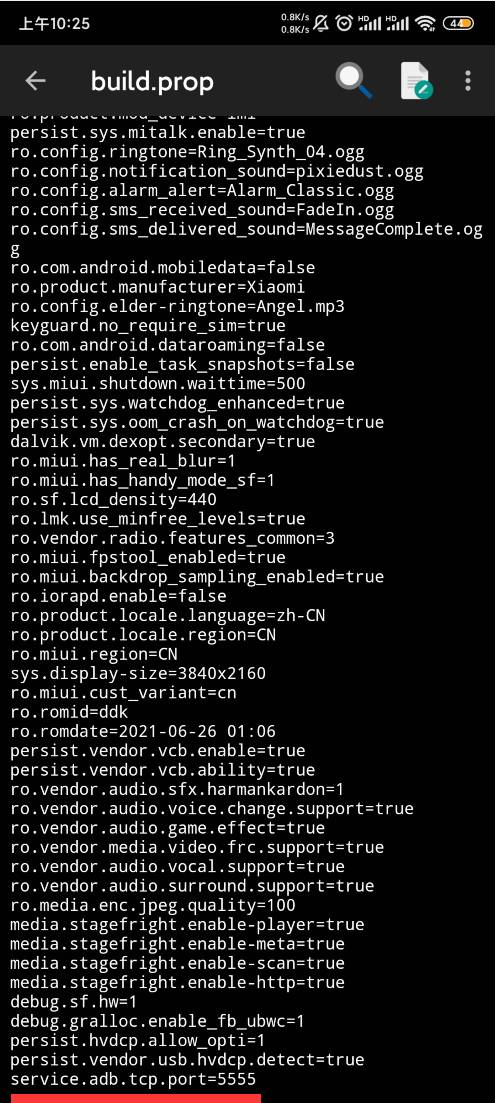The height and width of the screenshot is (1103, 495).
Task: Click the ro.product.manufacturer=Xiaomi line
Action: pos(158,287)
